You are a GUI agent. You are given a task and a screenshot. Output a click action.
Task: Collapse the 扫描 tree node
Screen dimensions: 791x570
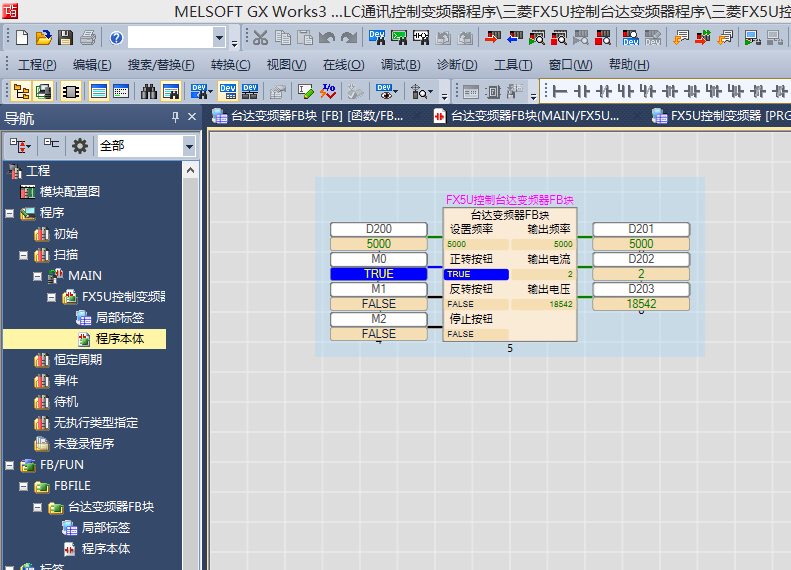point(23,256)
